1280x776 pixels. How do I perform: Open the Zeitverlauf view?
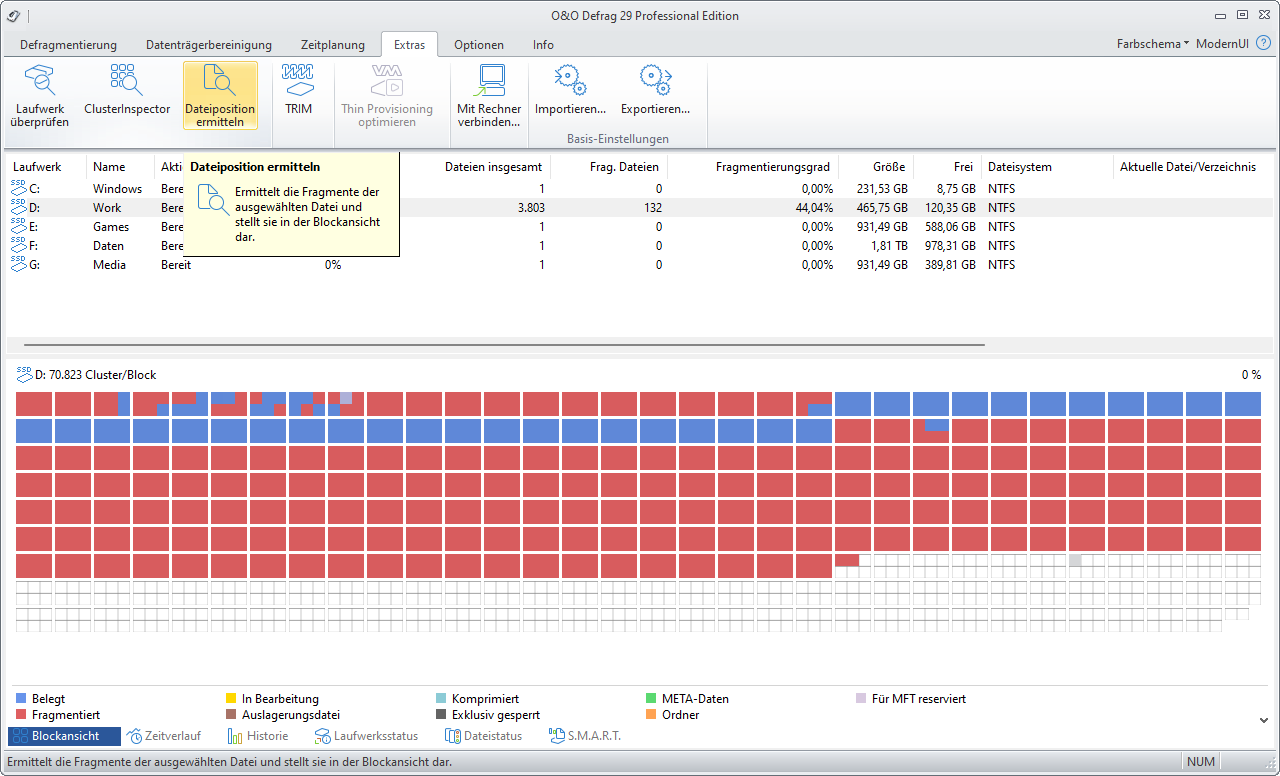[164, 736]
